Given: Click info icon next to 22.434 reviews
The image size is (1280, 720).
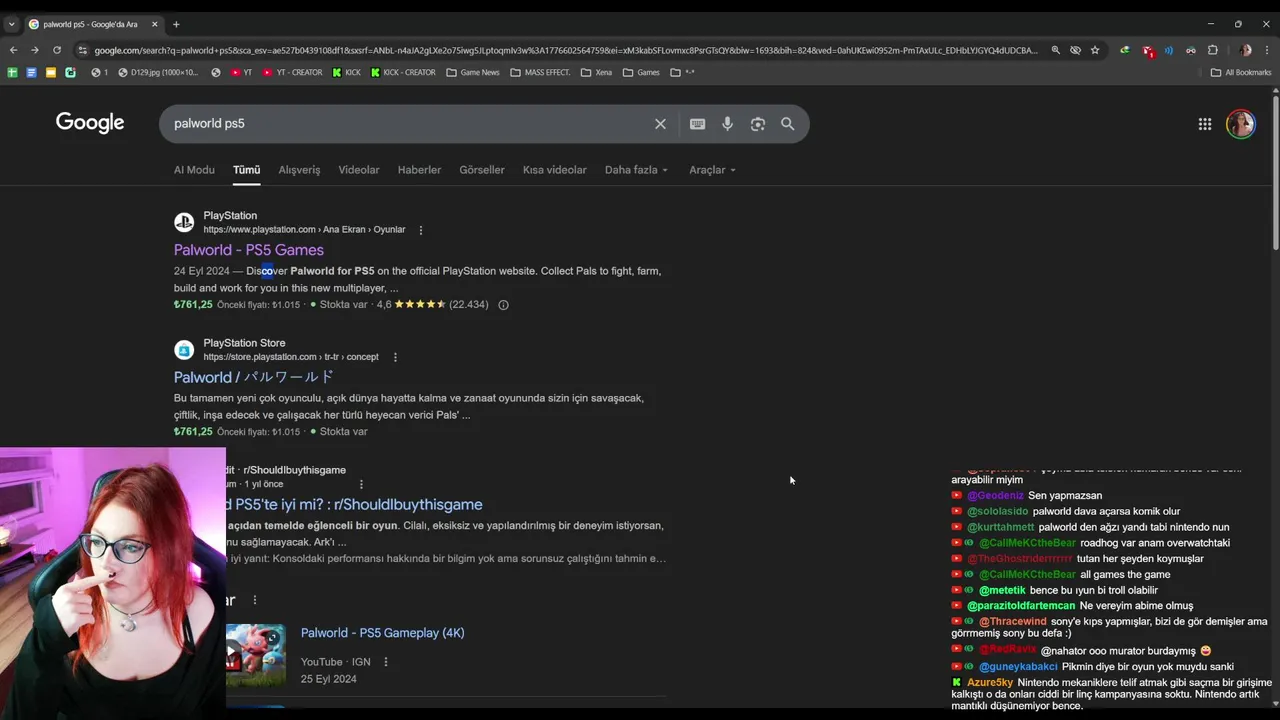Looking at the screenshot, I should 503,305.
